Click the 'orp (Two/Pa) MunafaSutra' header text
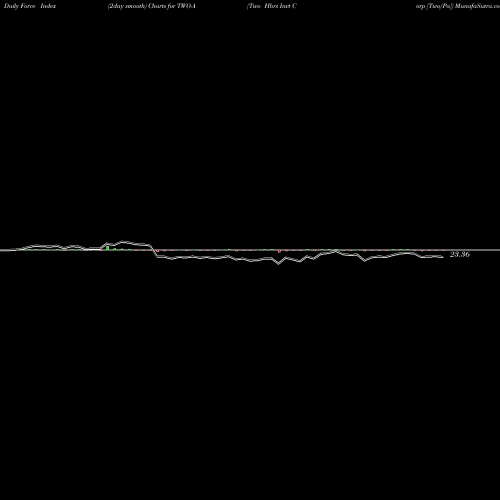This screenshot has height=500, width=500. click(x=458, y=6)
